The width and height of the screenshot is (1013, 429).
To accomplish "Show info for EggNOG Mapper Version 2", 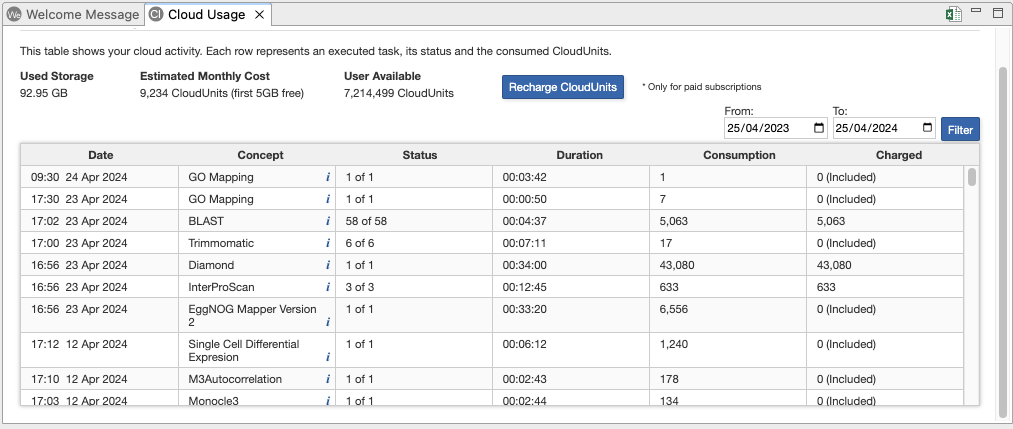I will tap(327, 323).
